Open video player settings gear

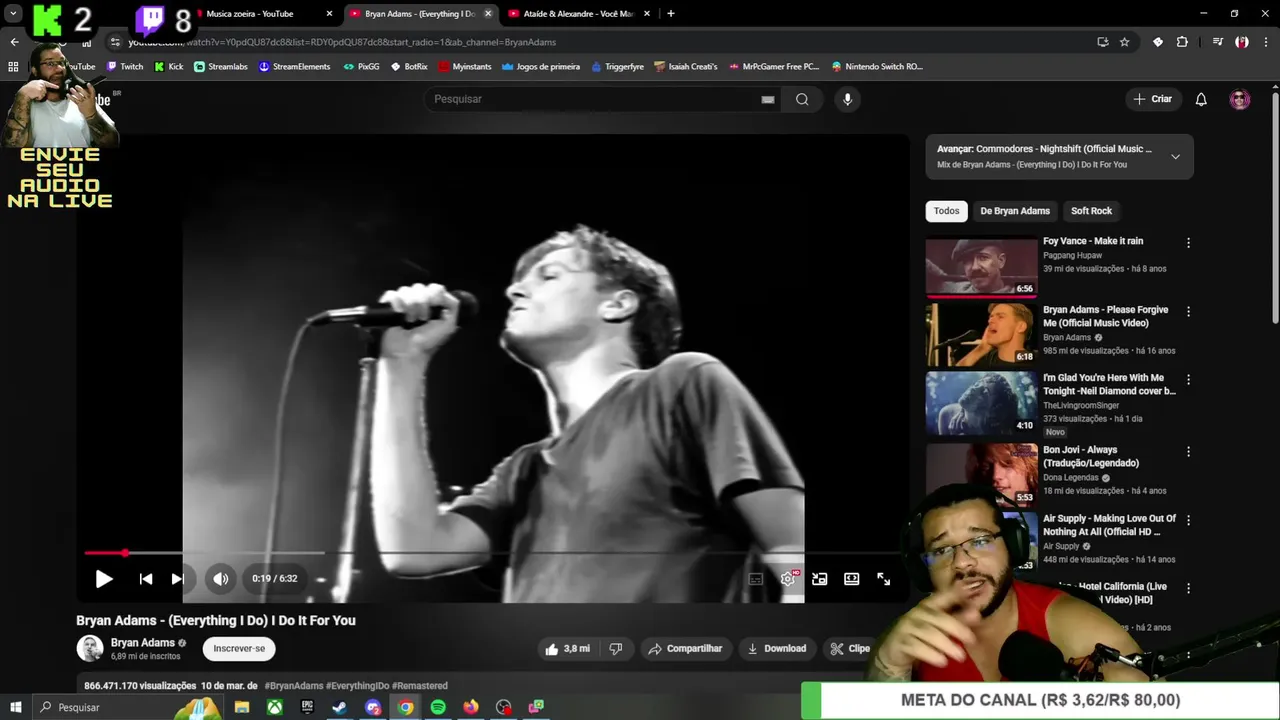coord(788,579)
